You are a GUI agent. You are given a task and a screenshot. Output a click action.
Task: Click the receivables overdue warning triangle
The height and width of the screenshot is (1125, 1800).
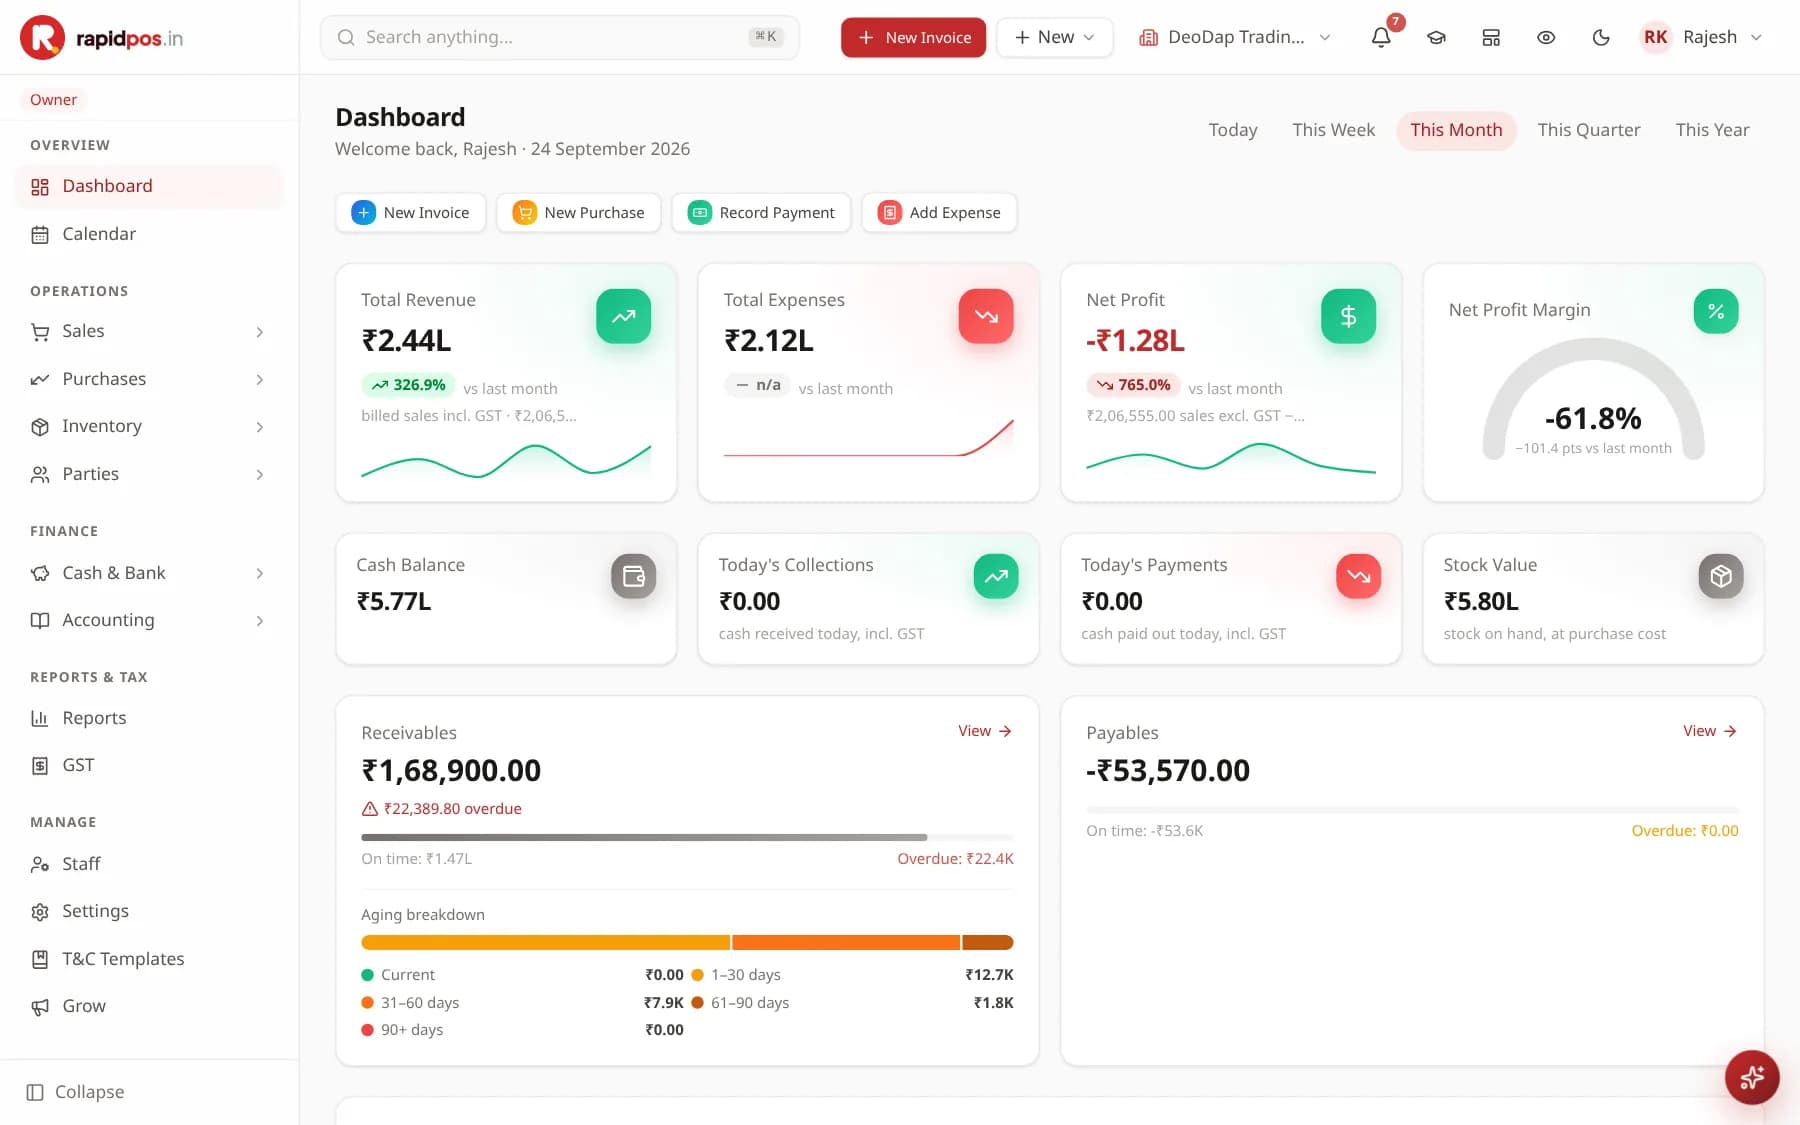(369, 809)
